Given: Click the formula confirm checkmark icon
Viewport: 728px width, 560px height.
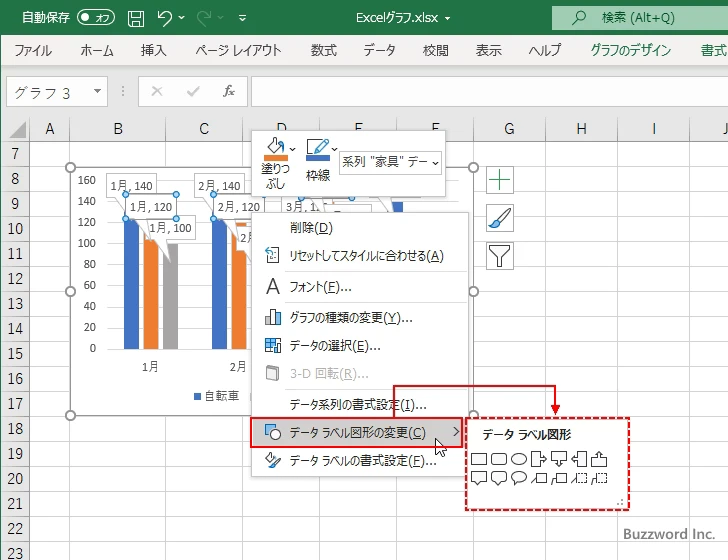Looking at the screenshot, I should point(193,91).
